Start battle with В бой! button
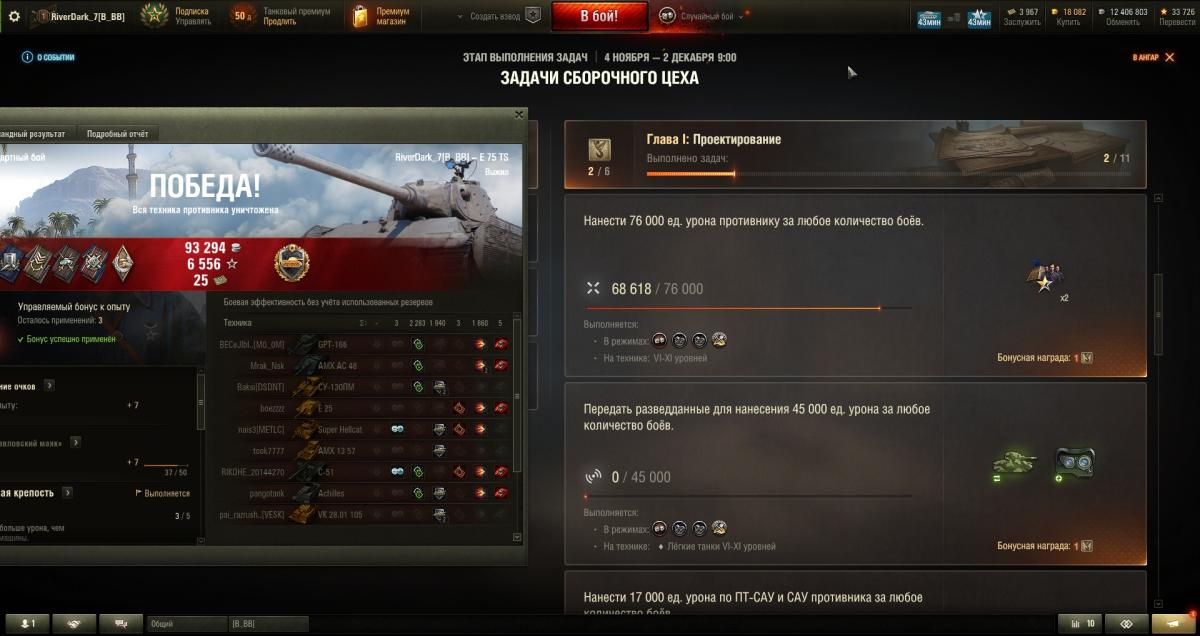The height and width of the screenshot is (636, 1200). click(x=600, y=16)
